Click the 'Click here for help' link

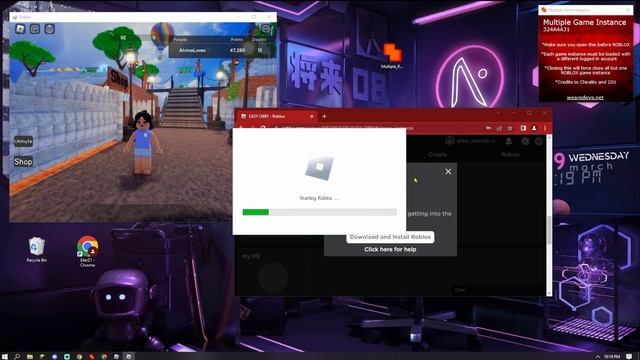tap(390, 249)
